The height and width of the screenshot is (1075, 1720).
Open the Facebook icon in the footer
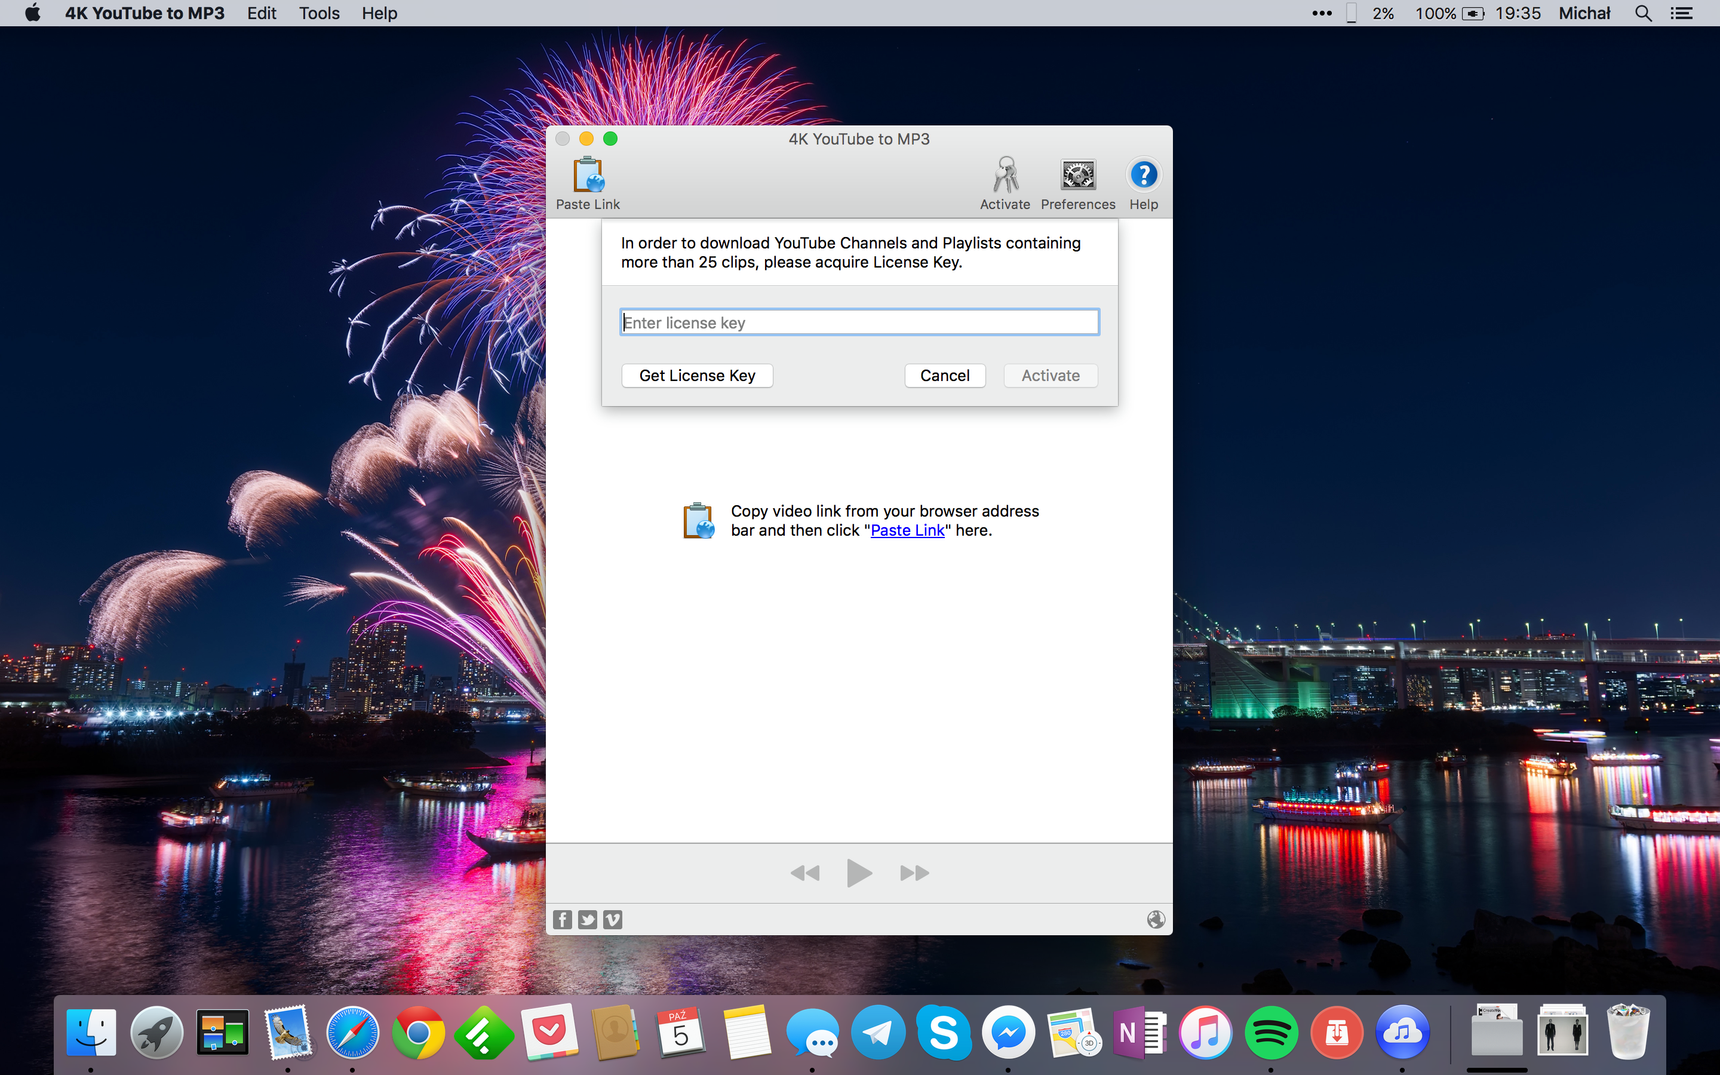563,920
